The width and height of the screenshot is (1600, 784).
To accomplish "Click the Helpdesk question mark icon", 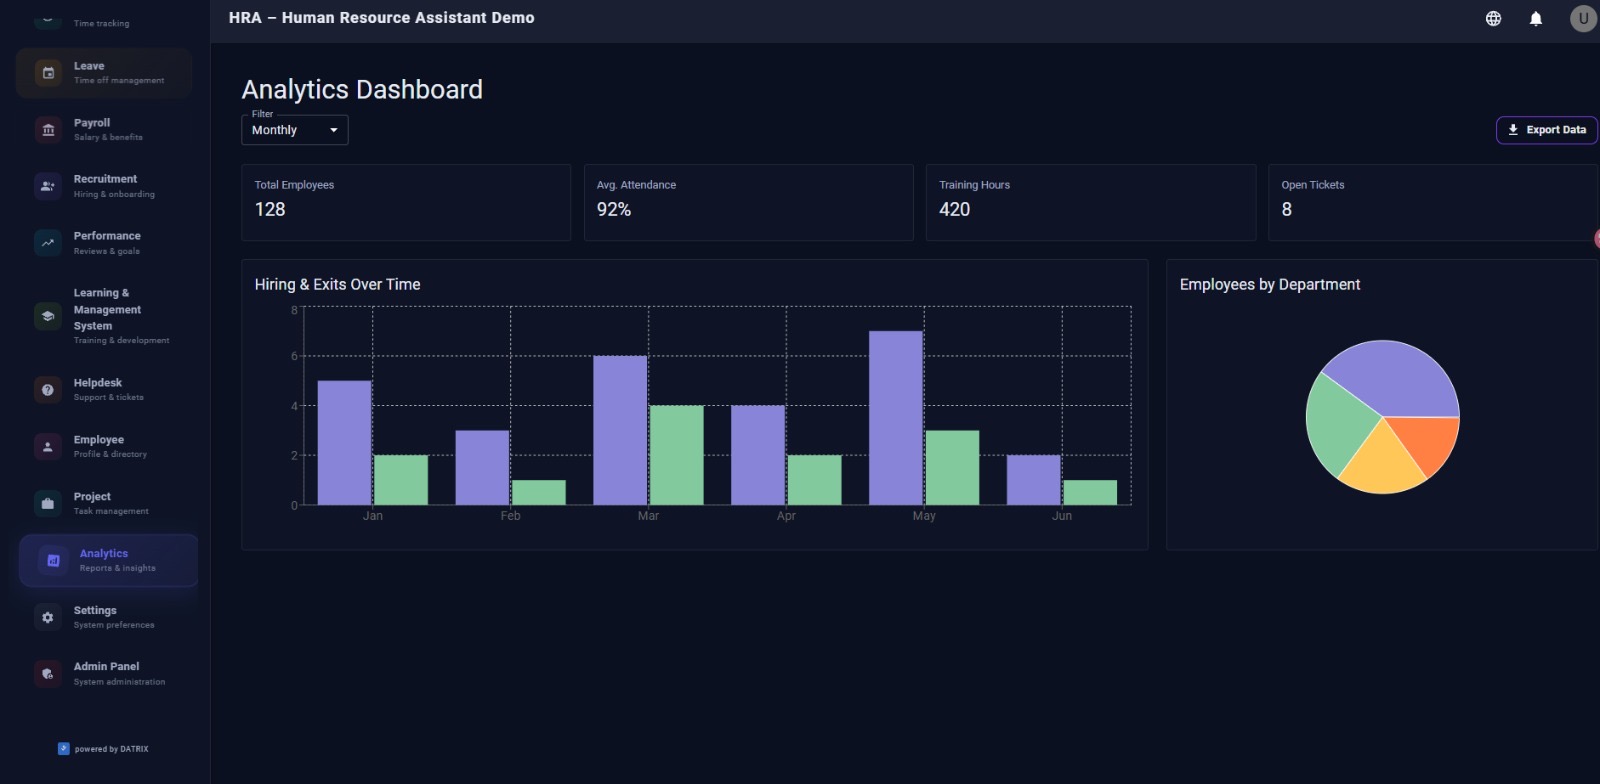I will [48, 390].
